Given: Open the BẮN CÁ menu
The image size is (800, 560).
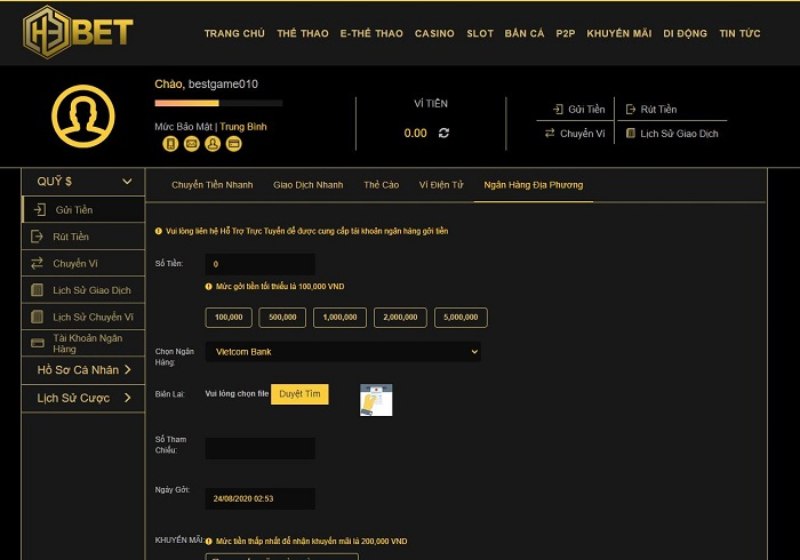Looking at the screenshot, I should pos(524,34).
